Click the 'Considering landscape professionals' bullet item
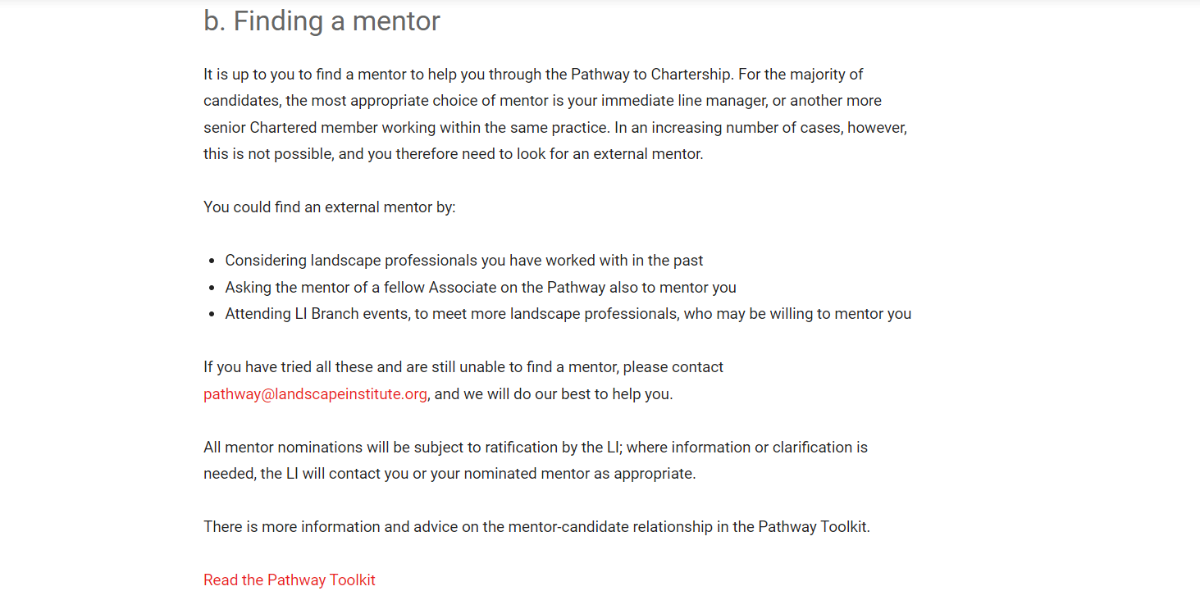 tap(464, 260)
